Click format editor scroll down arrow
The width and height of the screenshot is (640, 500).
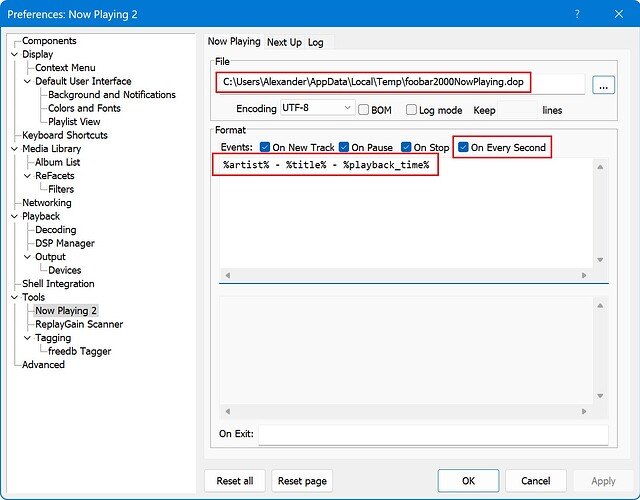click(600, 260)
